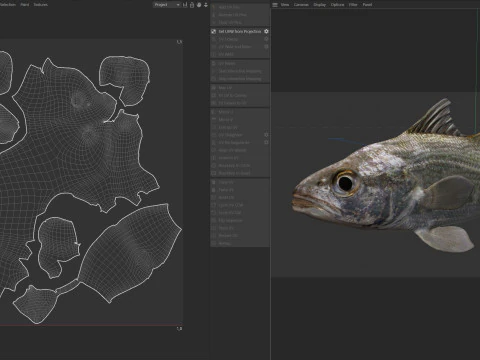The width and height of the screenshot is (480, 360).
Task: Click the round globe icon in UV toolbar
Action: 199,5
